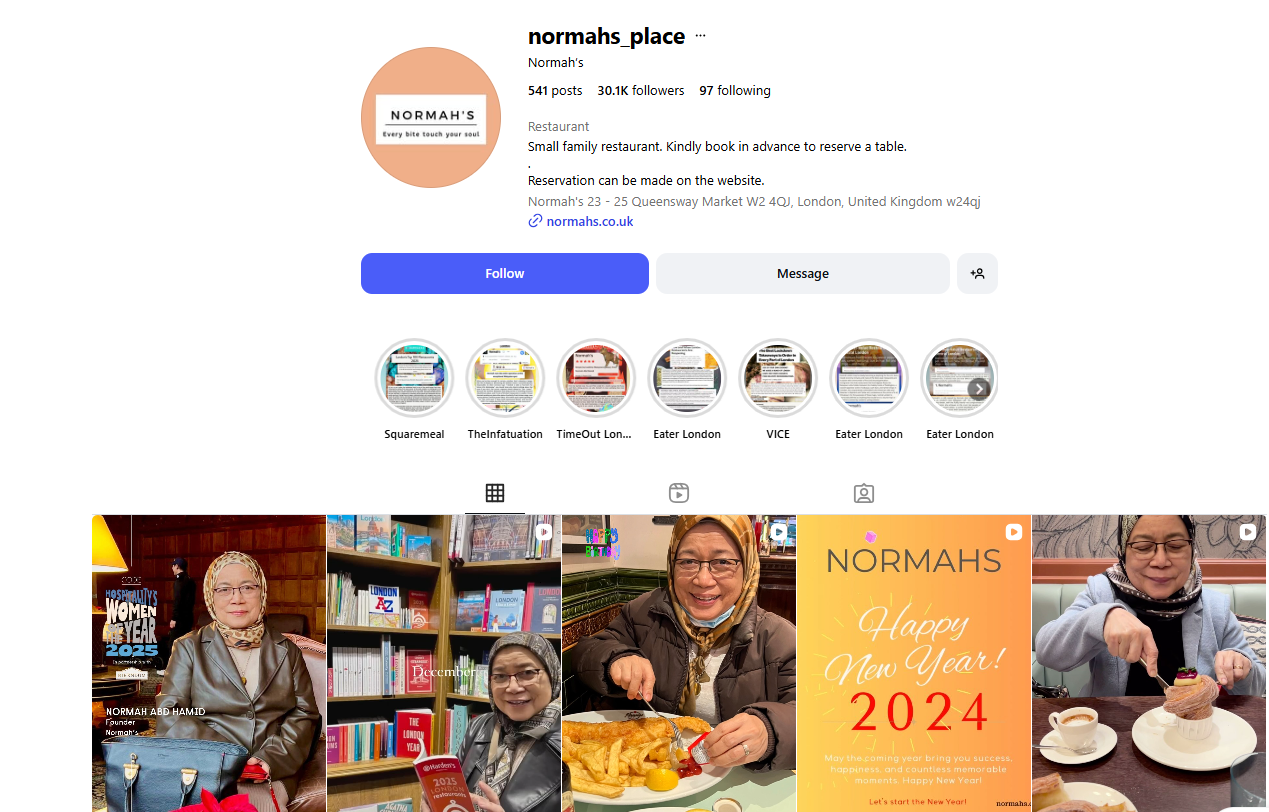The width and height of the screenshot is (1269, 812).
Task: Open the Happy New Year 2024 post
Action: point(914,663)
